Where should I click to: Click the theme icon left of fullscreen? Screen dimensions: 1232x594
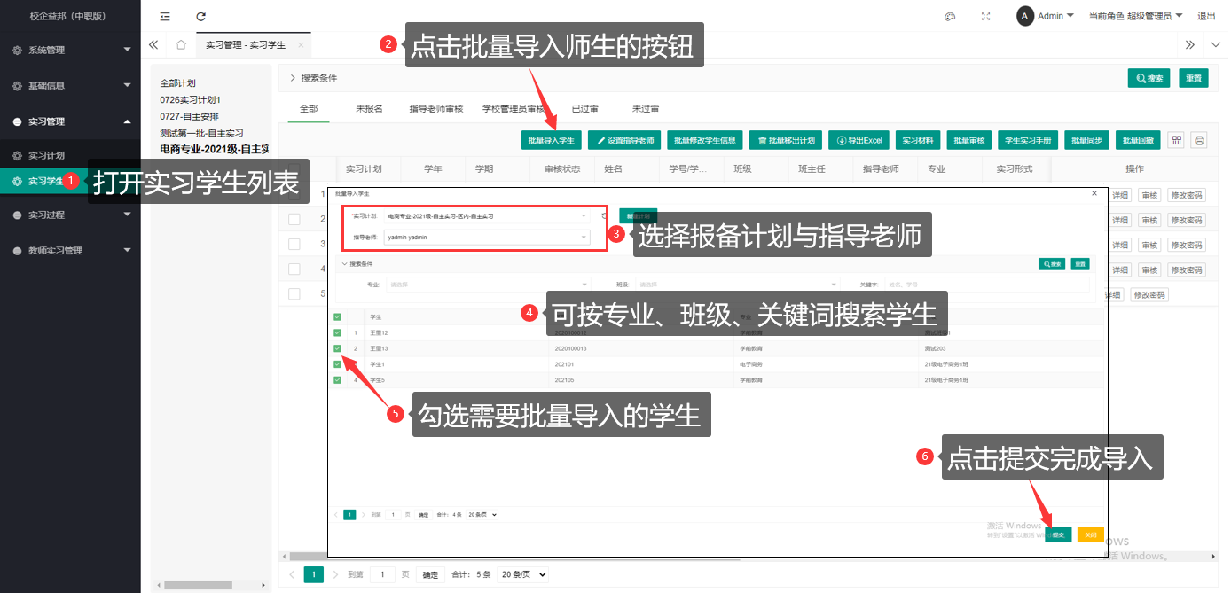[950, 16]
